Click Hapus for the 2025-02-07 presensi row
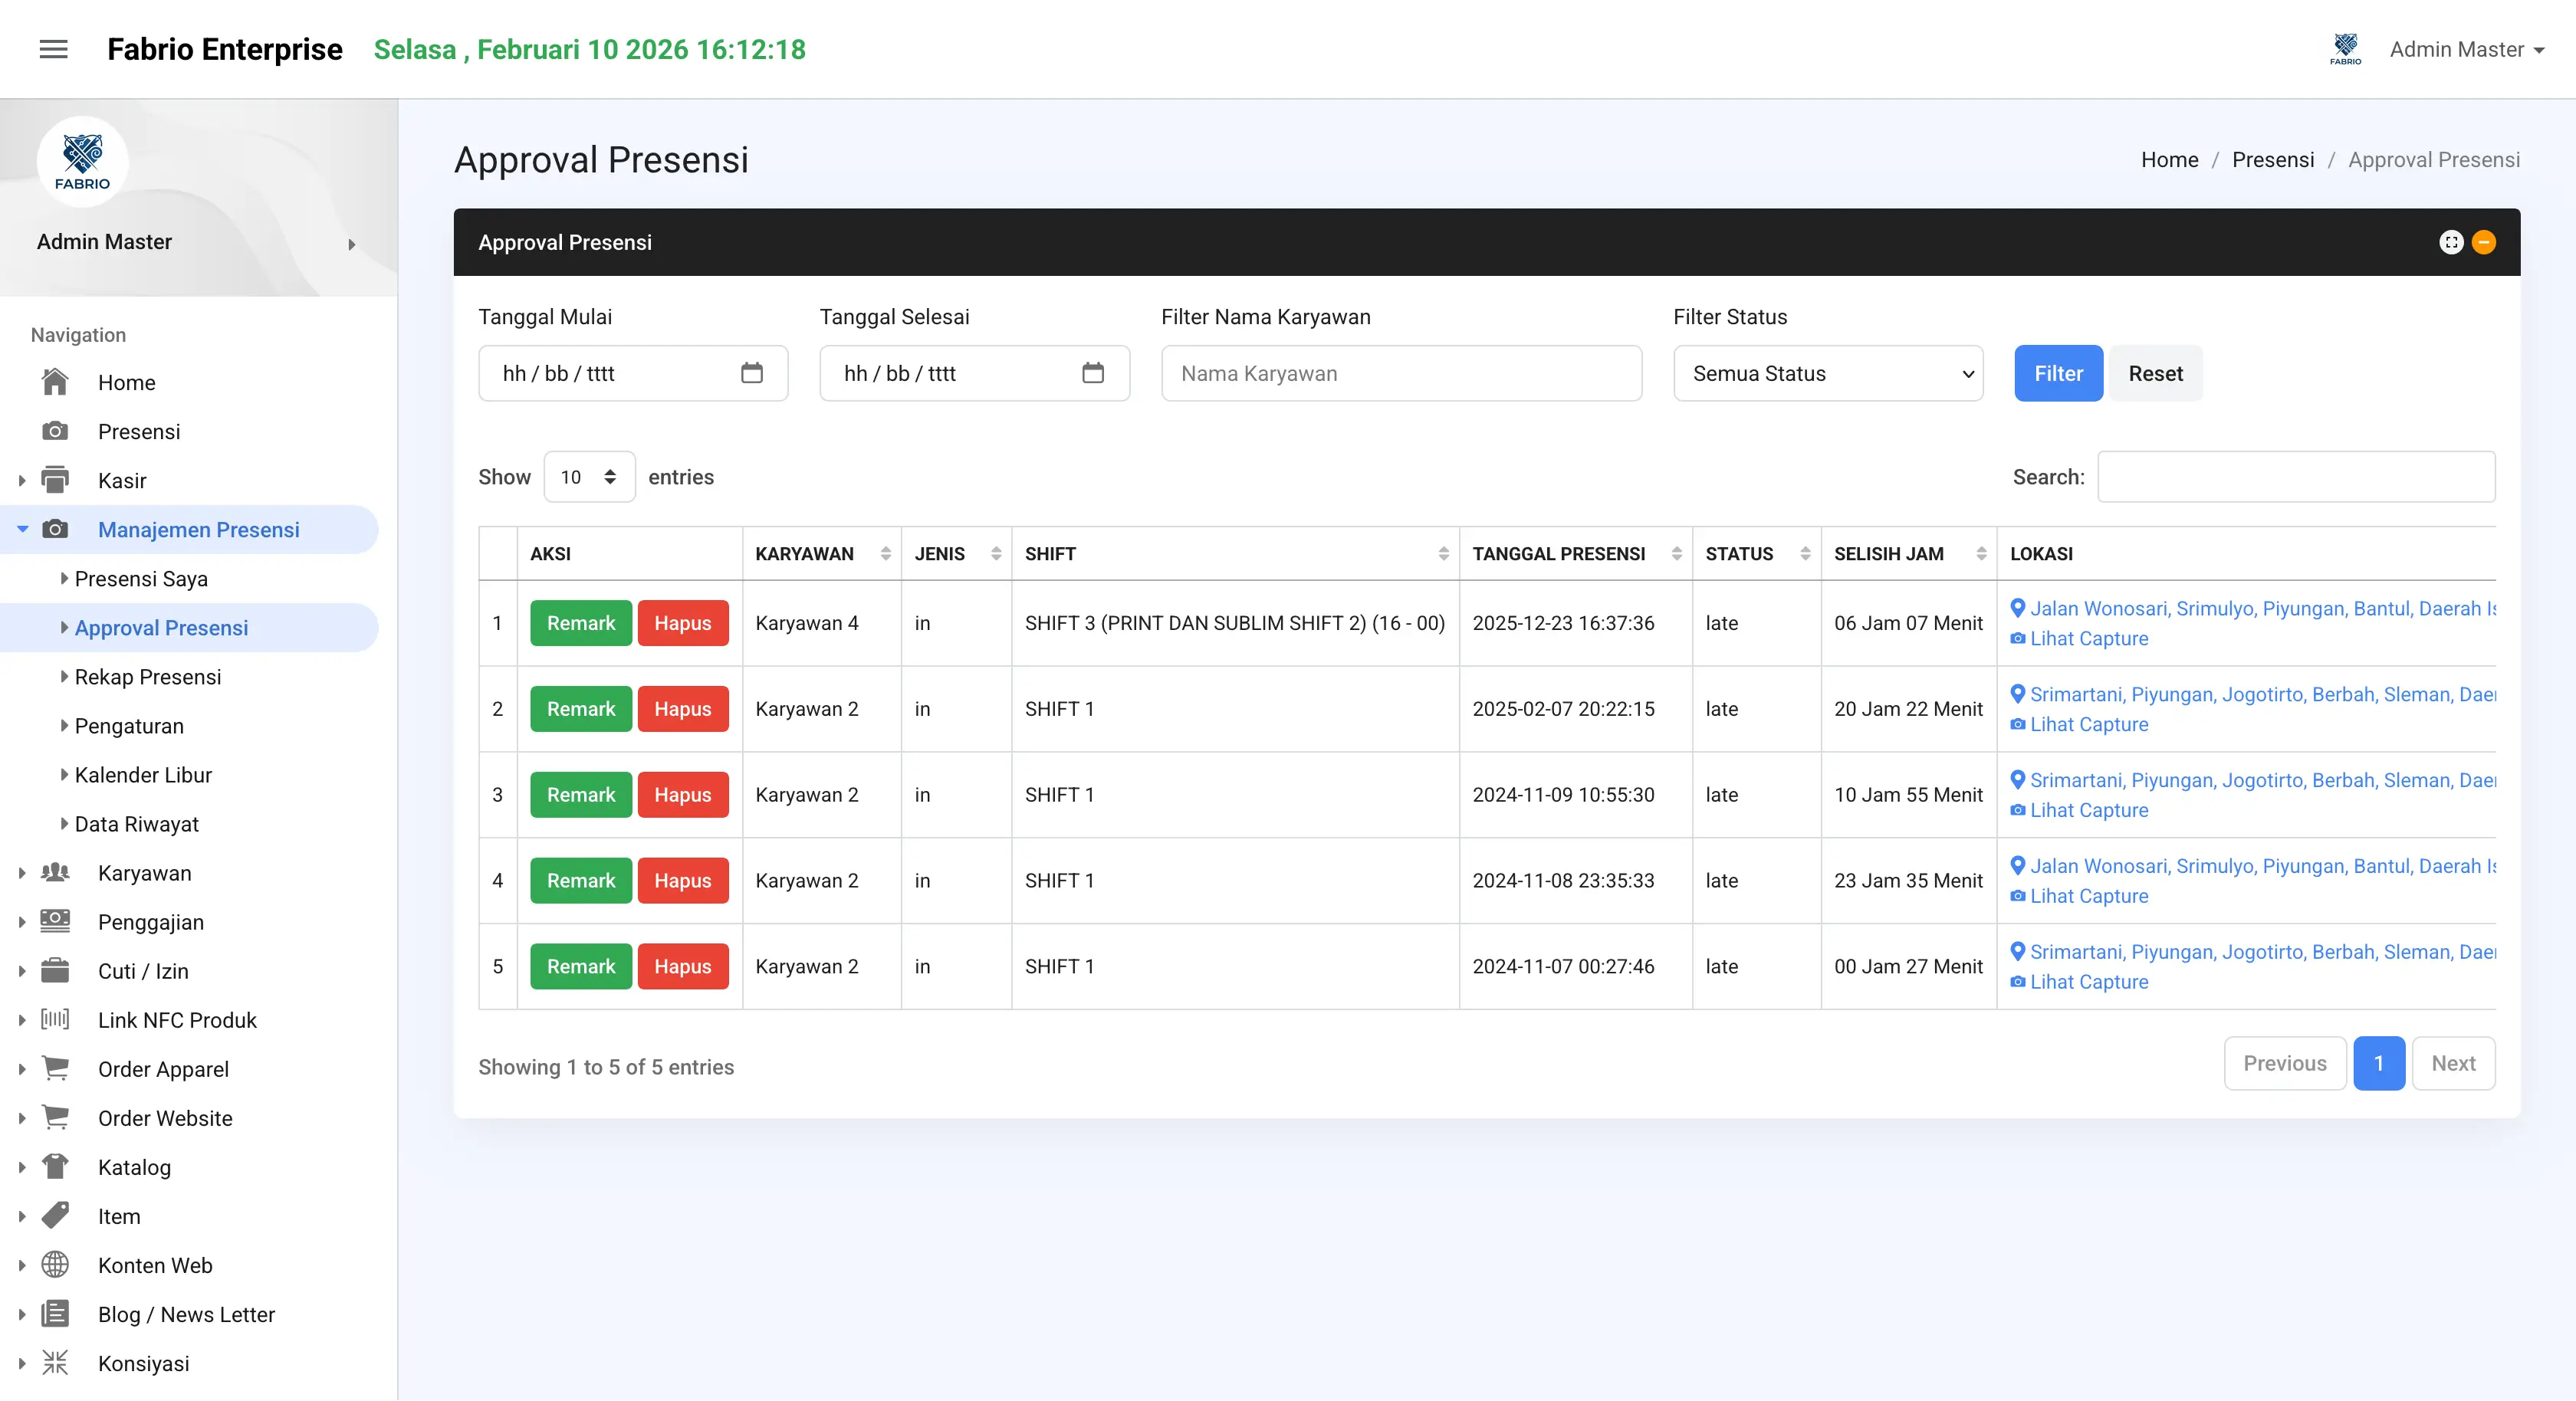Image resolution: width=2576 pixels, height=1401 pixels. 682,709
